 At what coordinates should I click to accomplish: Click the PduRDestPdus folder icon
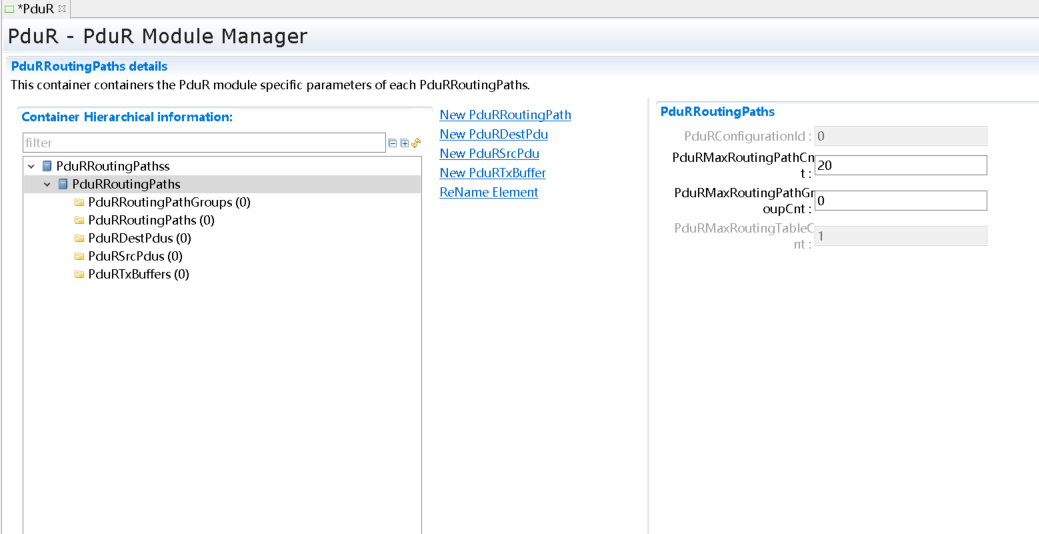tap(79, 238)
